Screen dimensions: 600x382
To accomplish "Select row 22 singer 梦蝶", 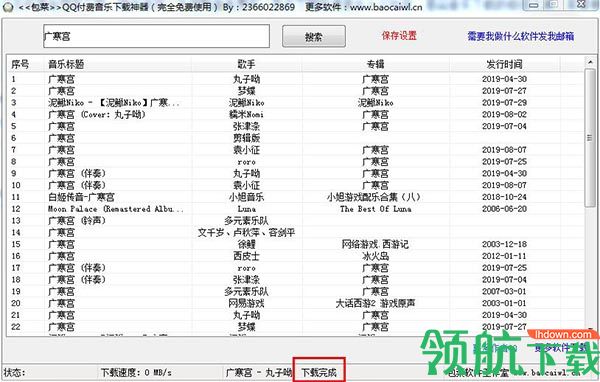I will (x=246, y=327).
